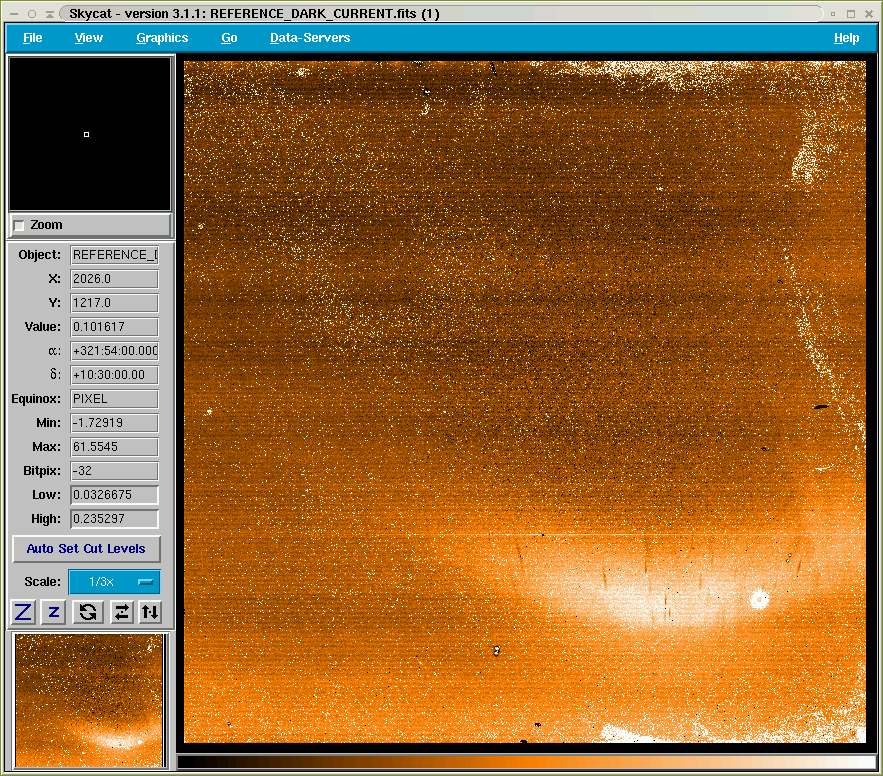
Task: Open the File menu
Action: pos(32,38)
